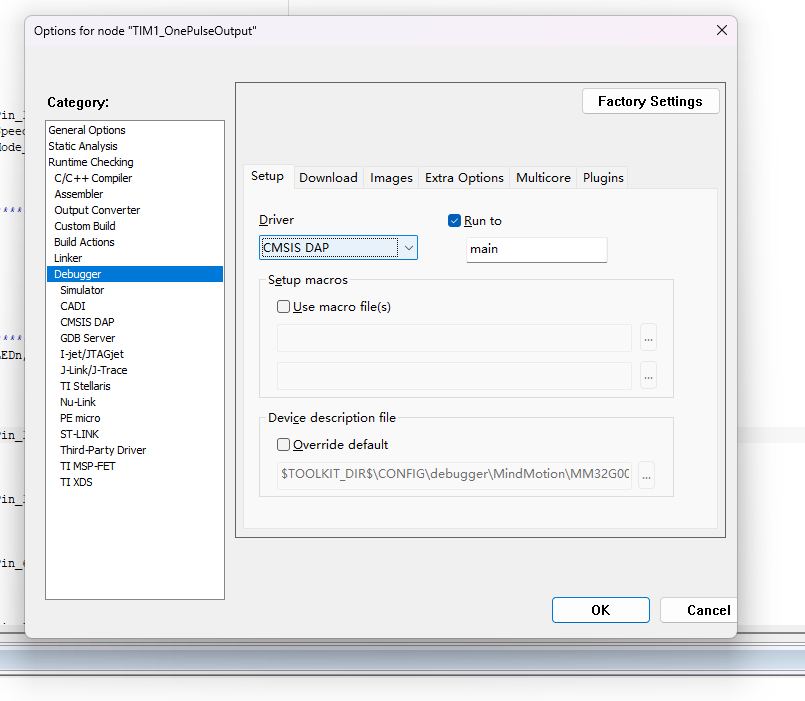Image resolution: width=805 pixels, height=701 pixels.
Task: Switch to the Download tab
Action: [328, 177]
